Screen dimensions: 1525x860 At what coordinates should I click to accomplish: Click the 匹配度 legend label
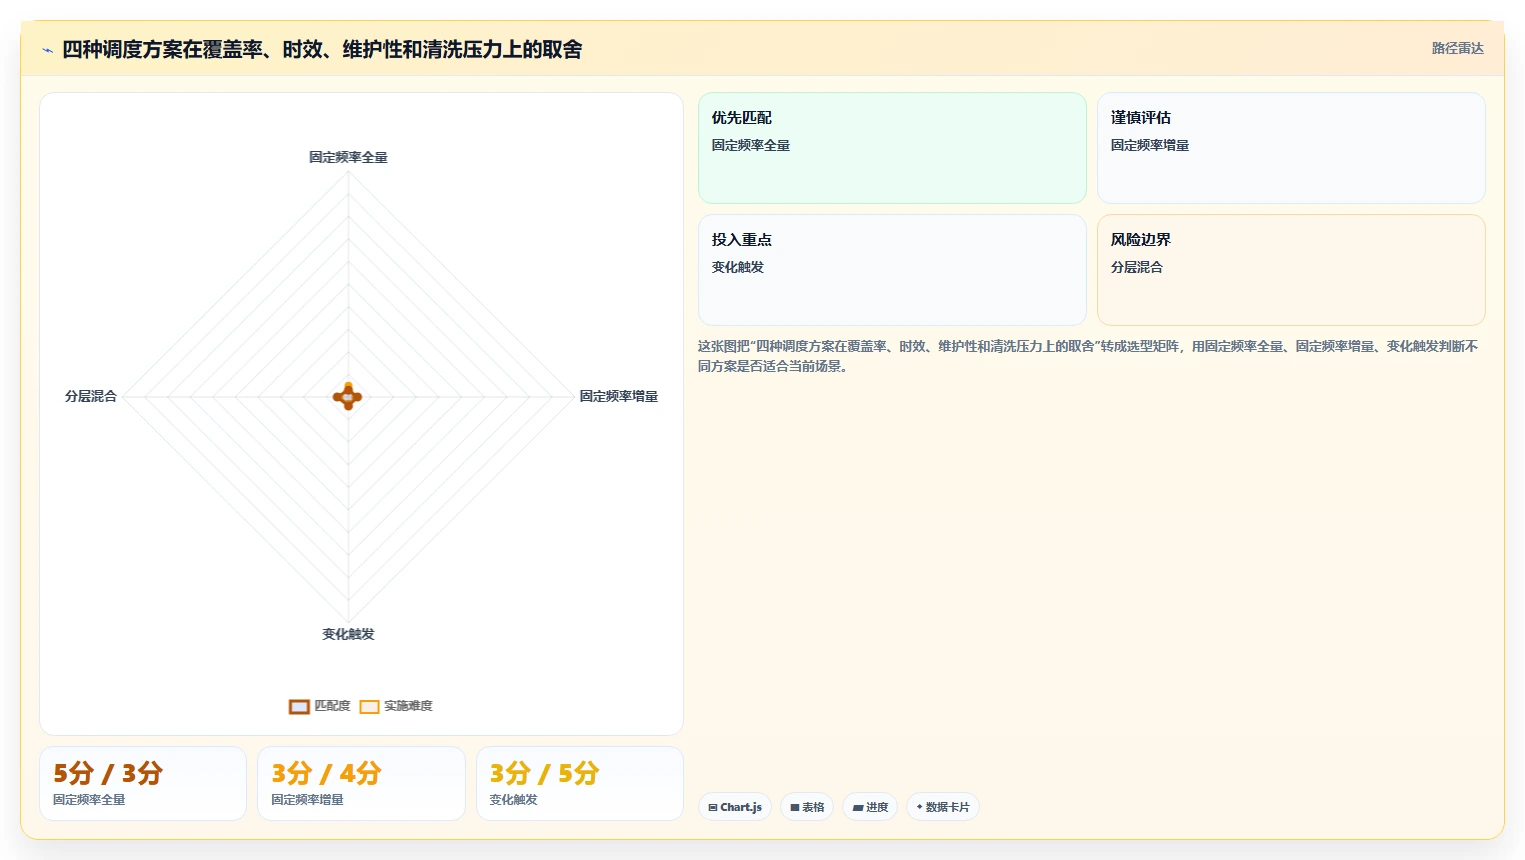[332, 706]
